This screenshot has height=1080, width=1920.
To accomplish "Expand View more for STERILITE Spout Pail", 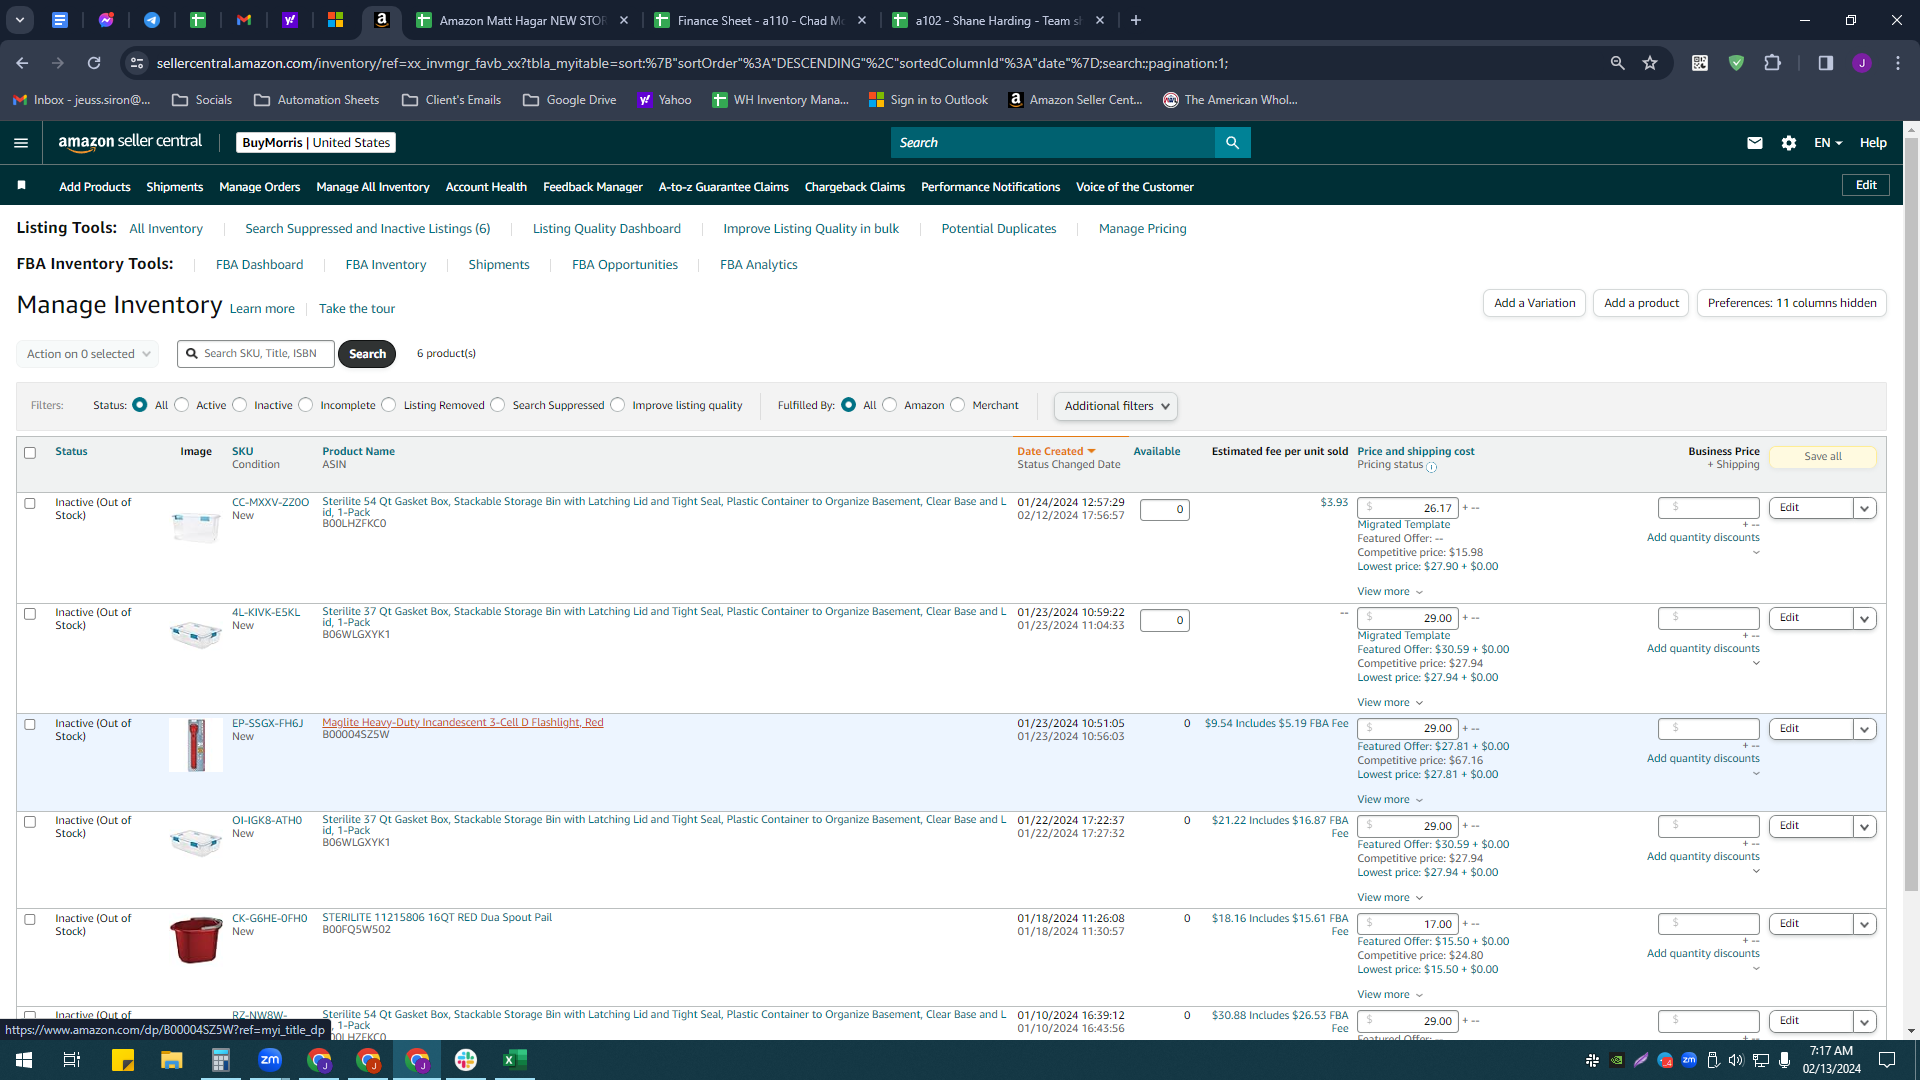I will pyautogui.click(x=1390, y=995).
